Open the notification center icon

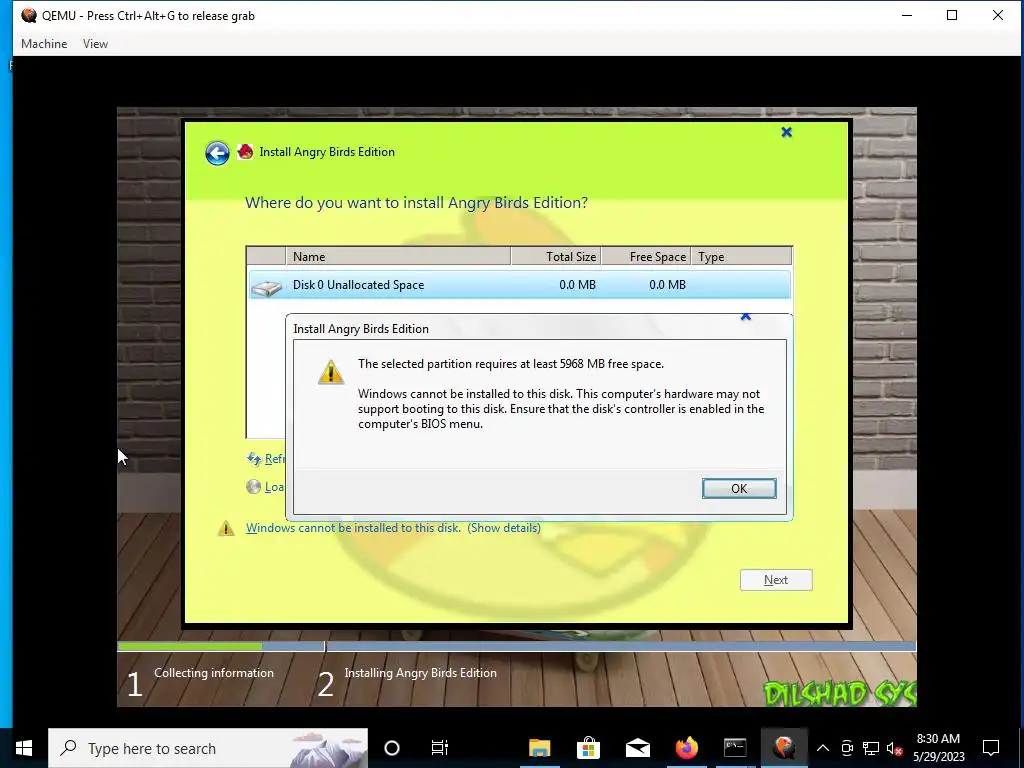click(991, 748)
